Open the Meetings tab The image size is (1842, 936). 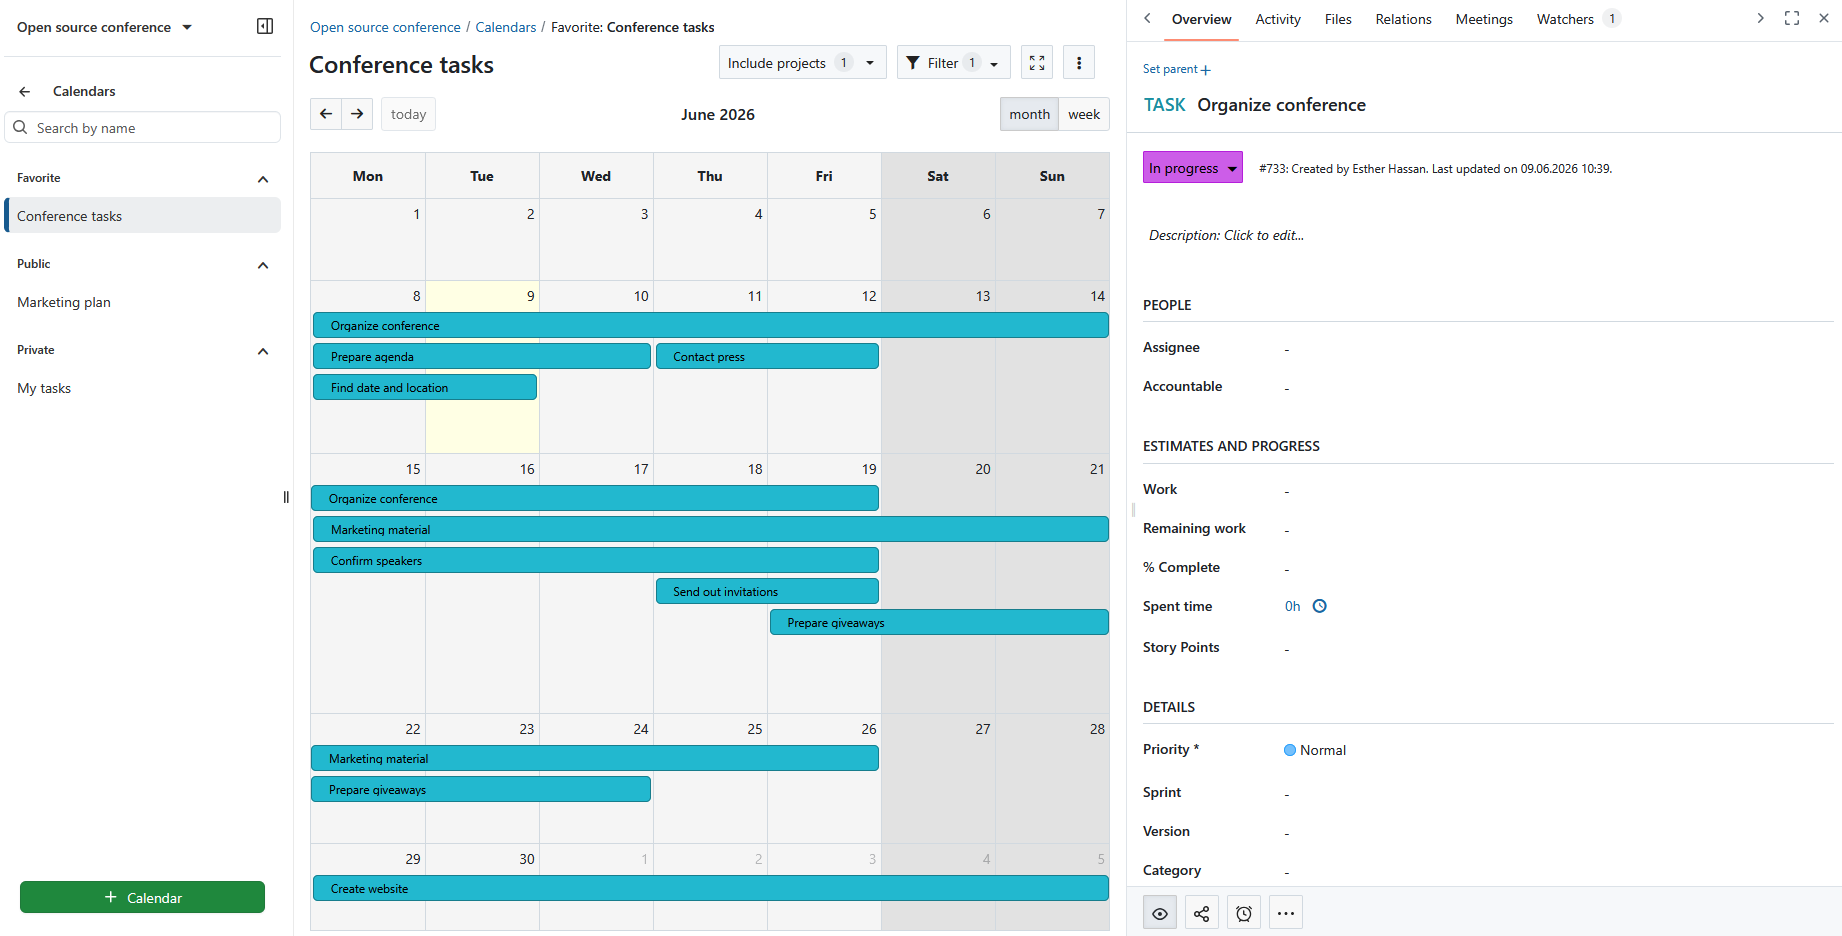(1484, 19)
